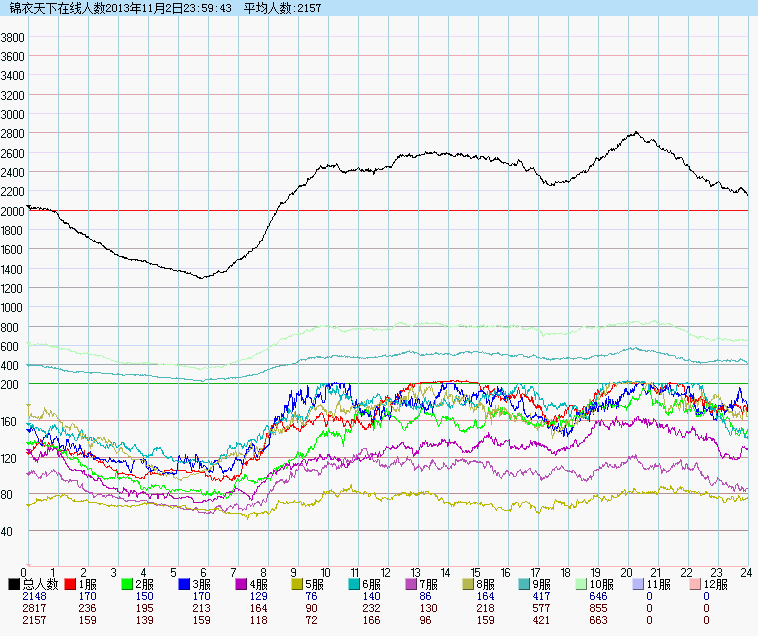Select the green 2服 legend color box
The width and height of the screenshot is (758, 636).
click(x=128, y=584)
